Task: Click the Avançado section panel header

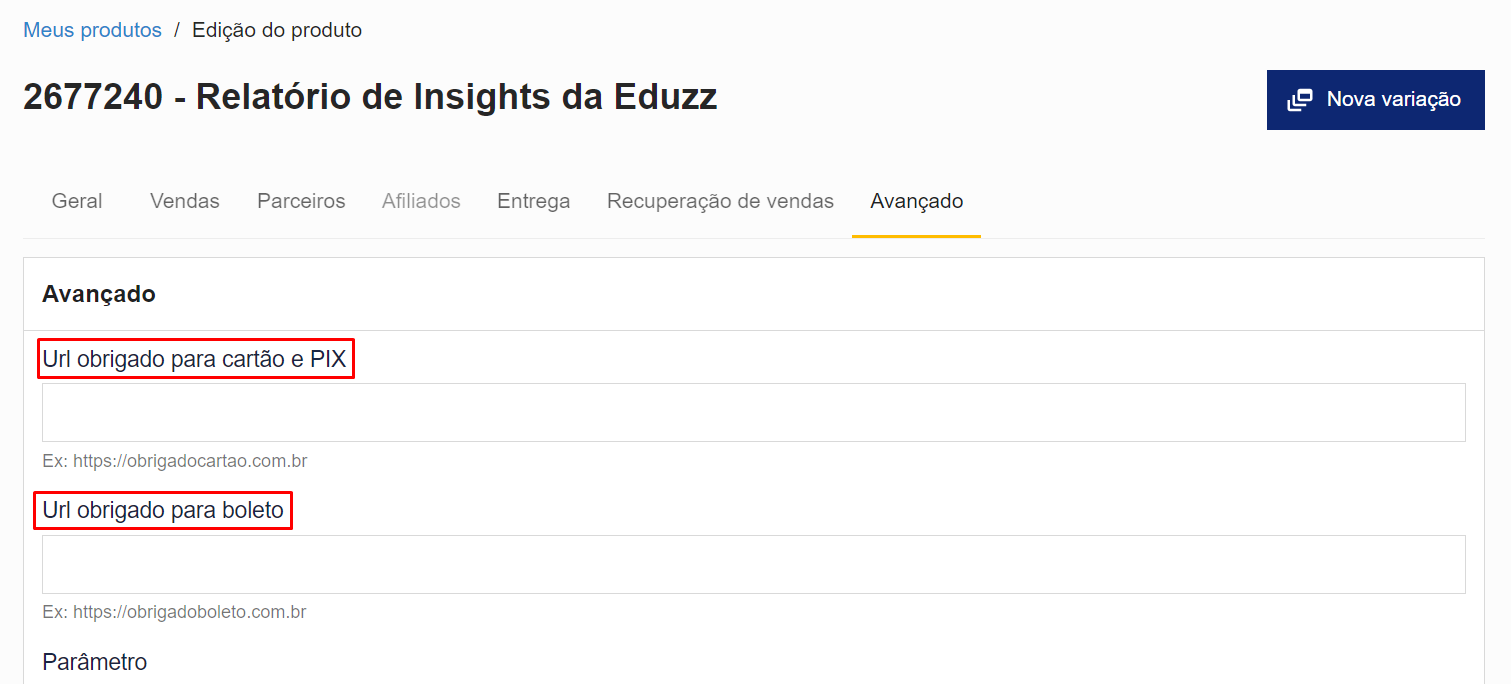Action: point(99,294)
